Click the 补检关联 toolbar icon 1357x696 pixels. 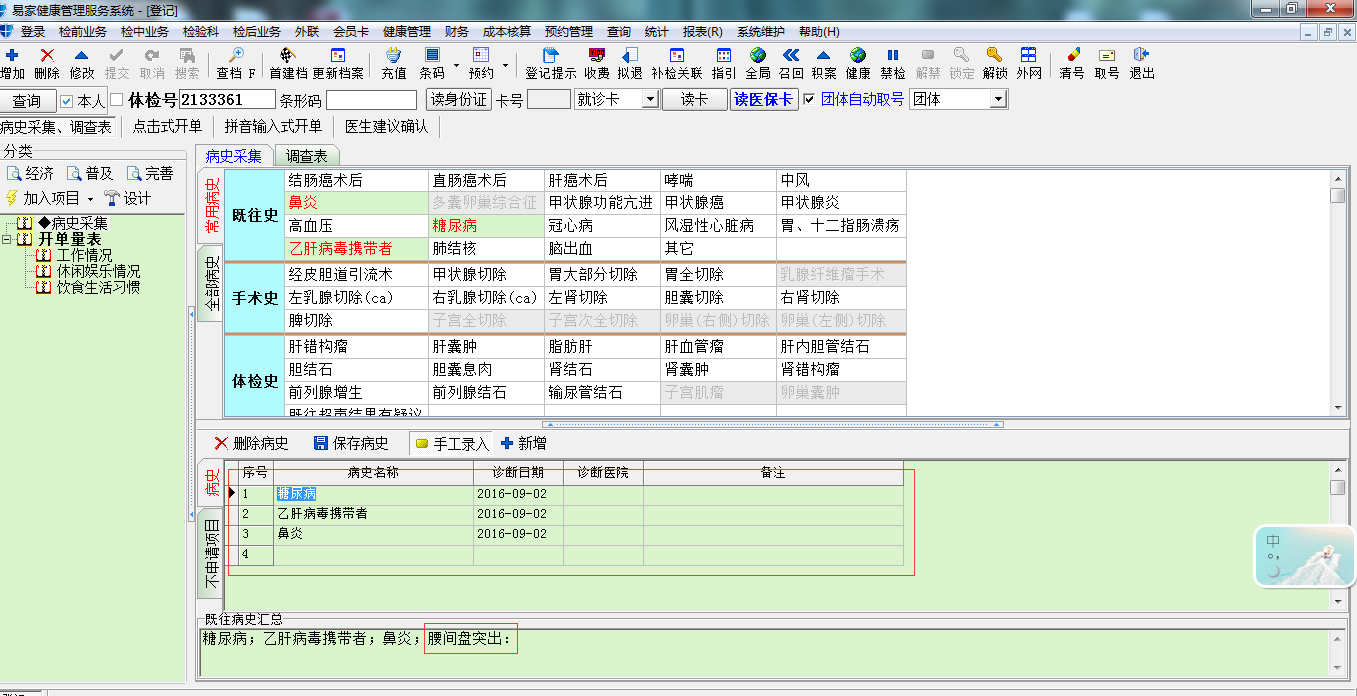click(677, 55)
